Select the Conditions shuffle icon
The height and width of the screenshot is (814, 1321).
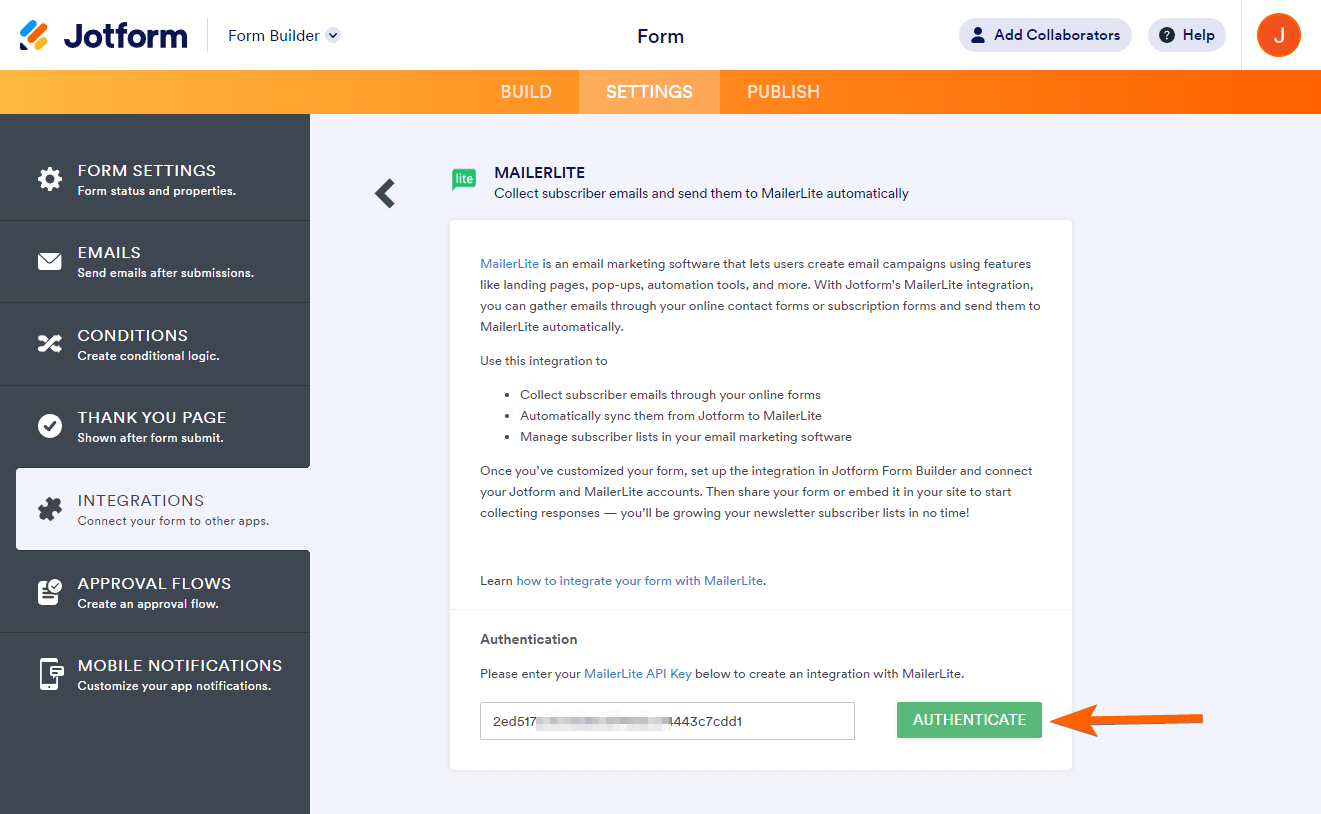50,344
